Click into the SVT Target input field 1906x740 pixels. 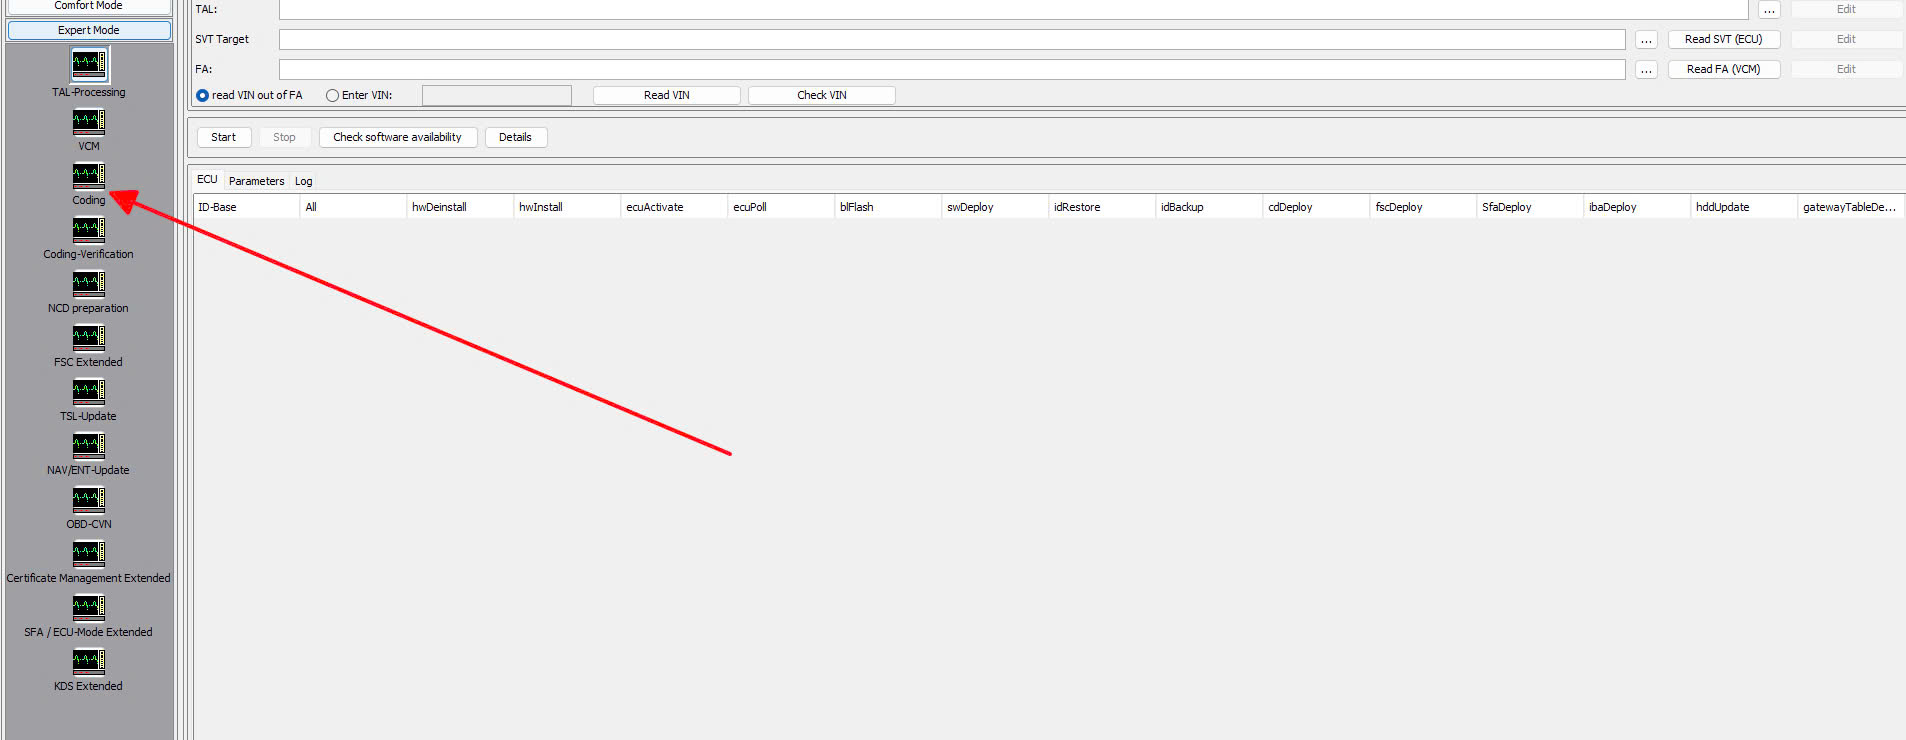tap(951, 40)
